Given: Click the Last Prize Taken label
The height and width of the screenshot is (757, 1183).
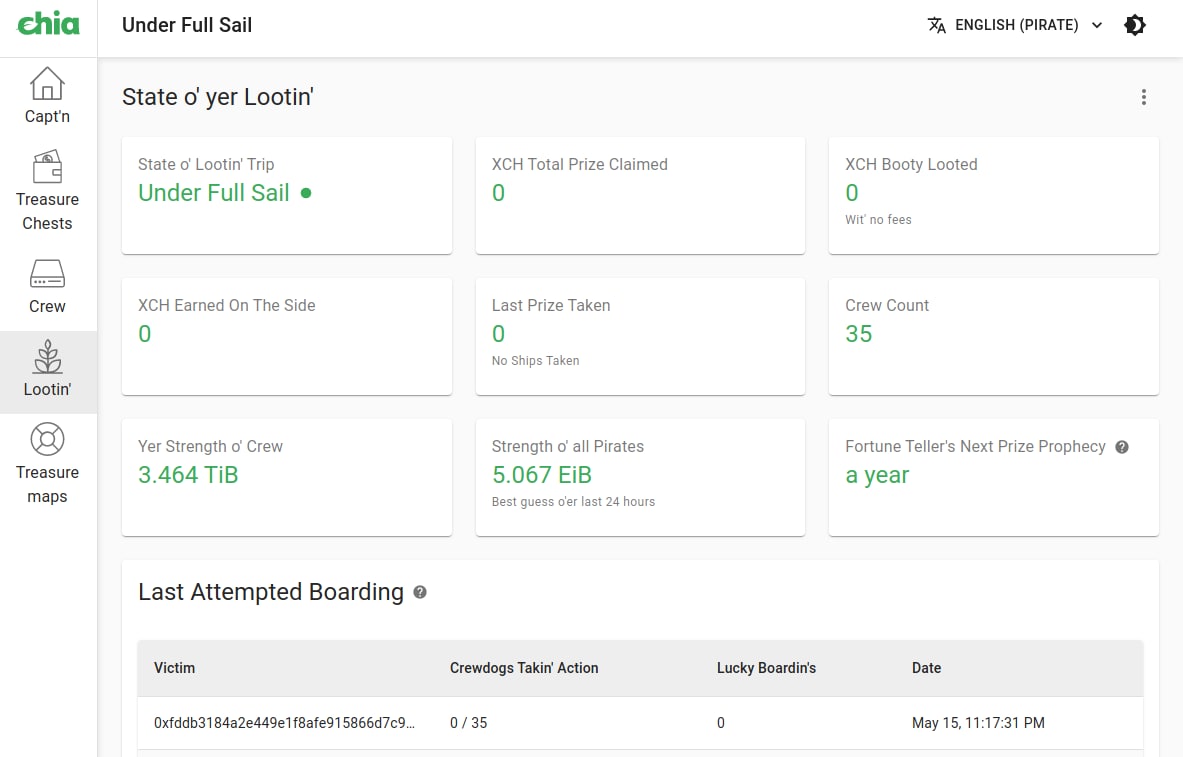Looking at the screenshot, I should 551,306.
